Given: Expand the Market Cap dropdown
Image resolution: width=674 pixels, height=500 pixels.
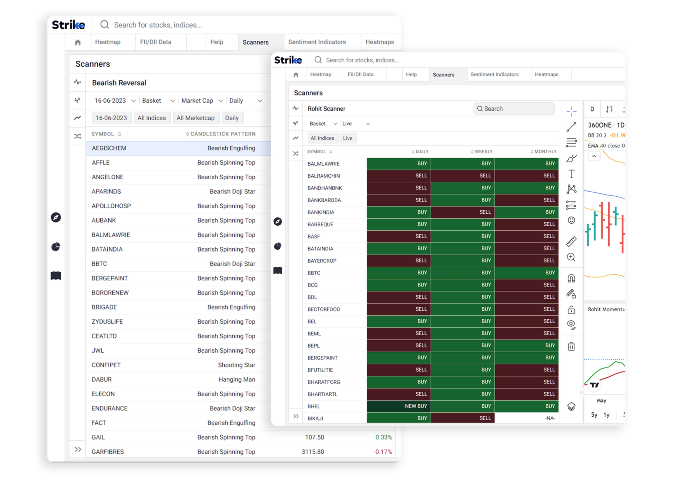Looking at the screenshot, I should (202, 101).
